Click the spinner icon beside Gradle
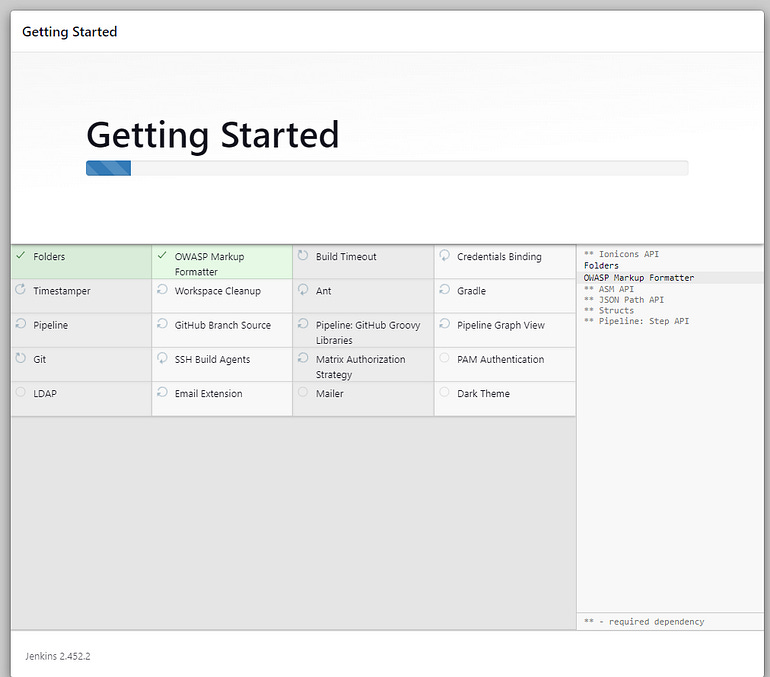 tap(444, 290)
